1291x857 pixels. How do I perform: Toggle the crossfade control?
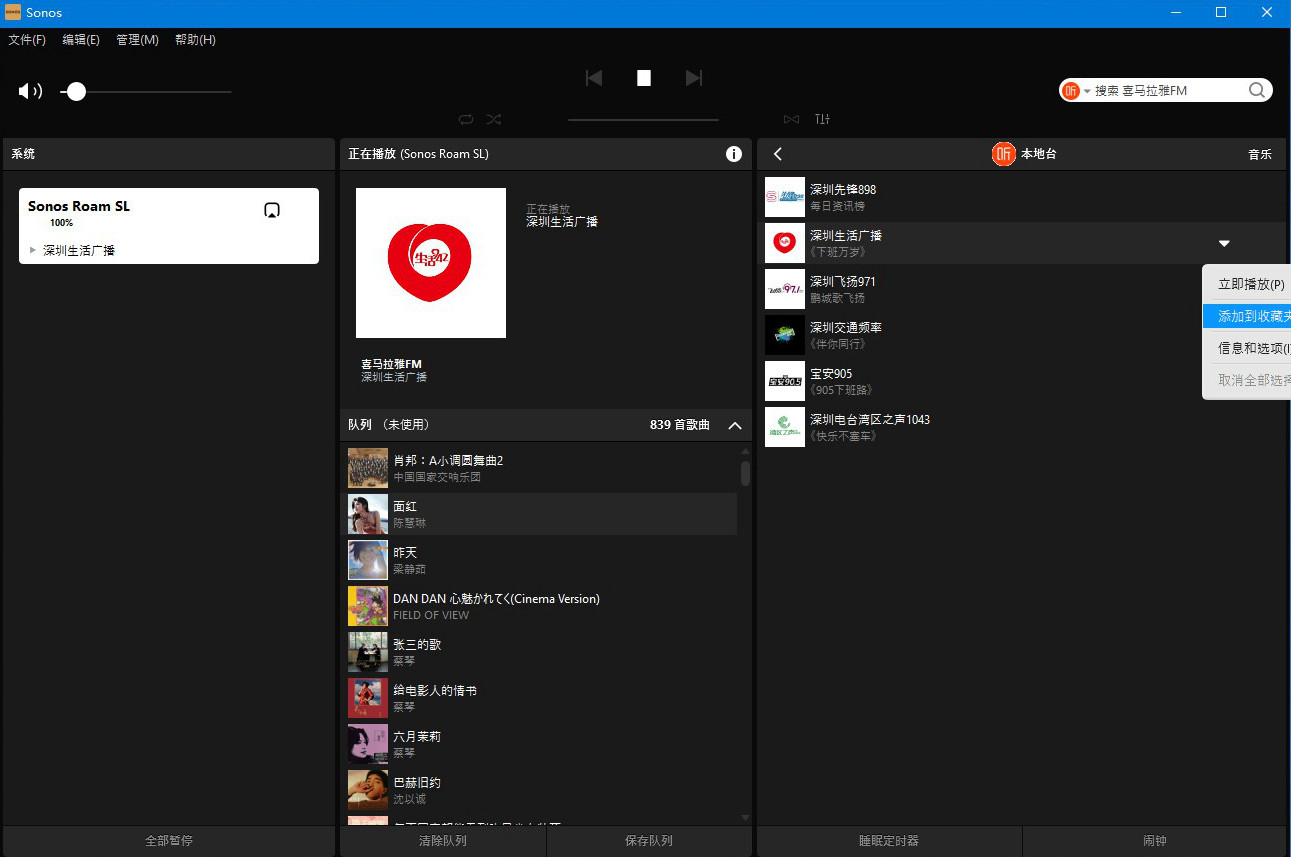click(x=792, y=119)
